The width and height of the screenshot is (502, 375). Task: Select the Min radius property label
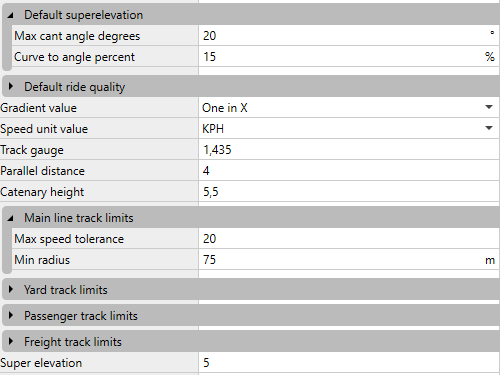click(42, 260)
